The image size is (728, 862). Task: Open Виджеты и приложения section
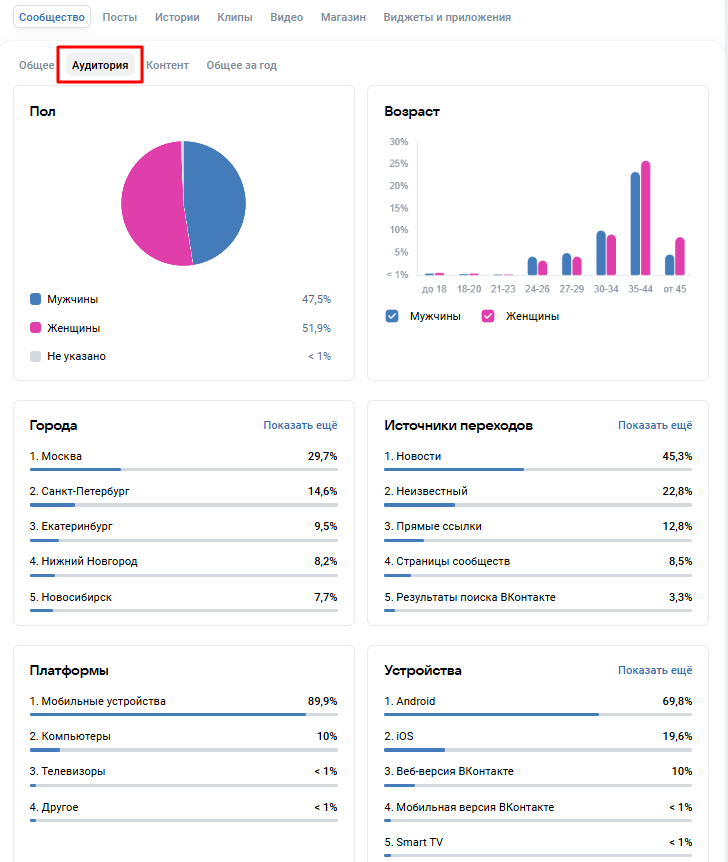(x=447, y=17)
